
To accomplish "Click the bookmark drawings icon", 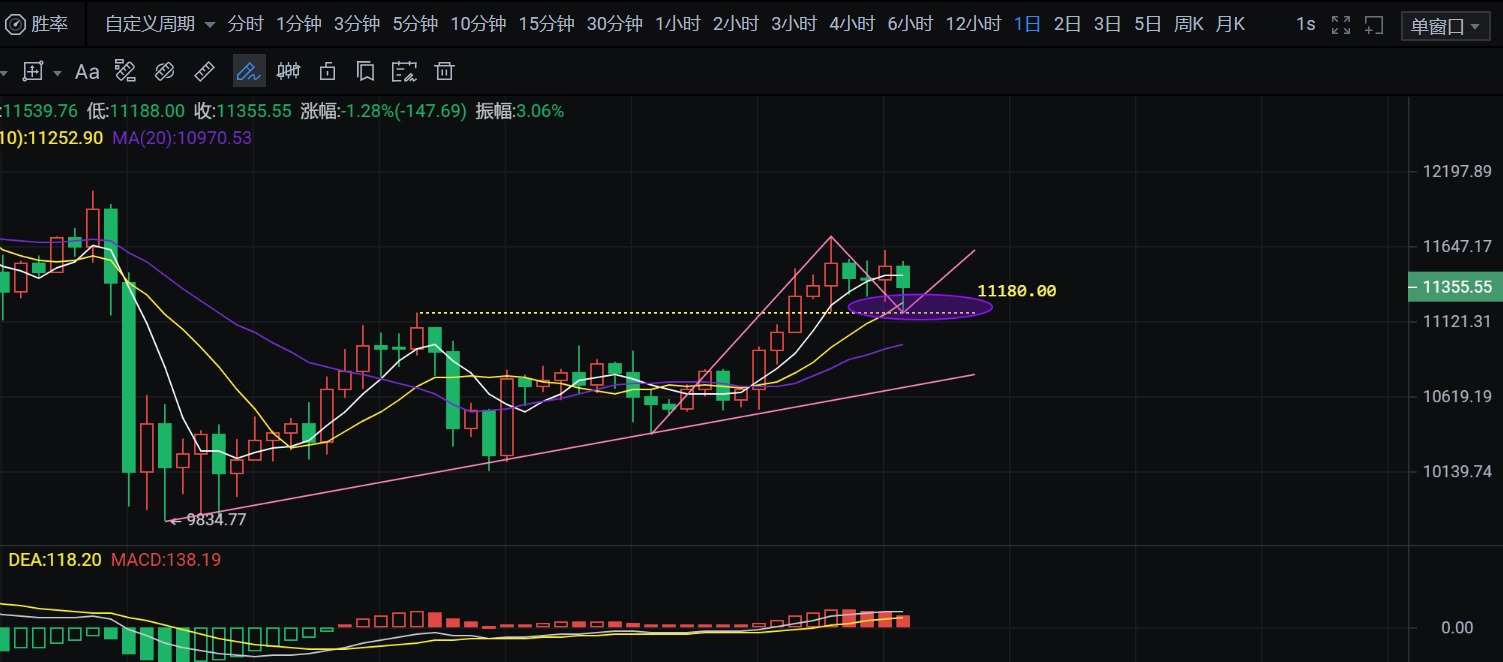I will 365,71.
